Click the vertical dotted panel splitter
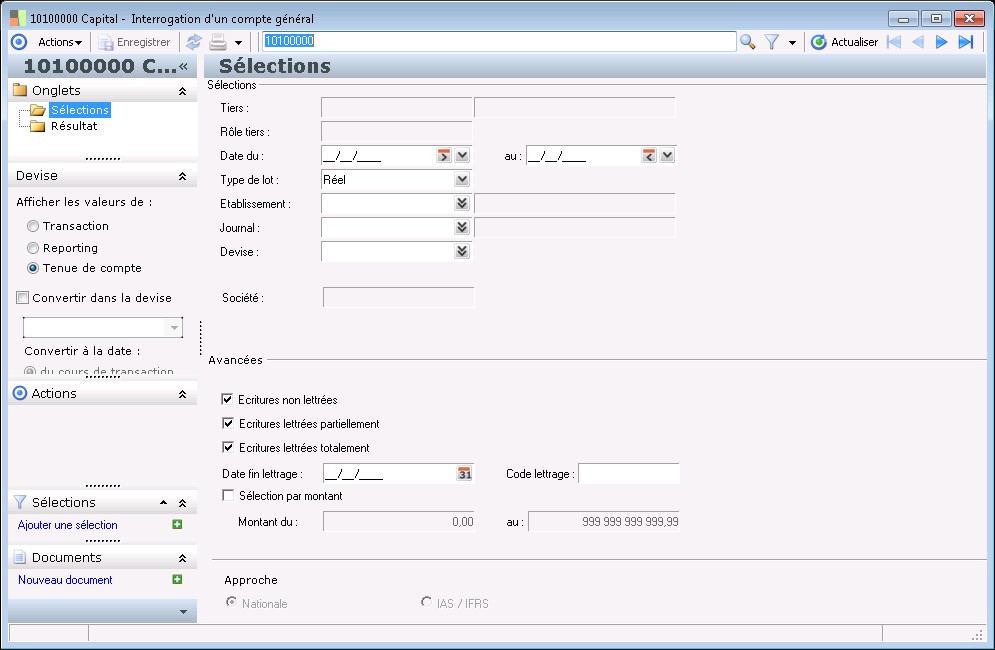 tap(201, 338)
